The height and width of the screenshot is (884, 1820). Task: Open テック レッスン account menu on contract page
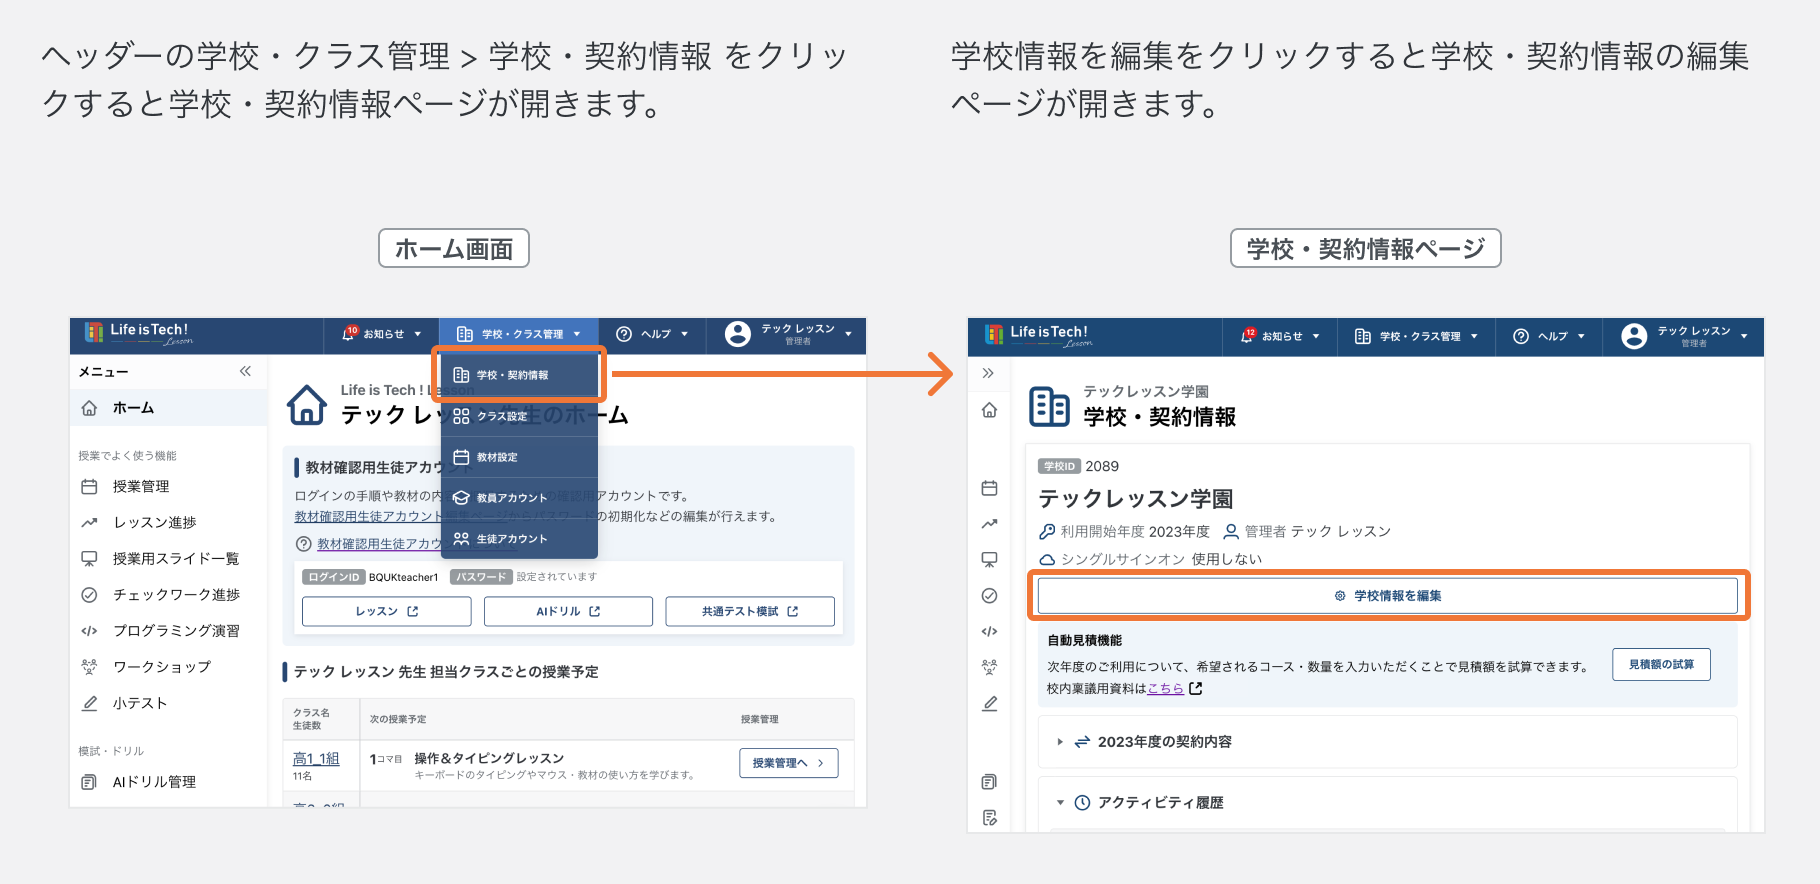(x=1684, y=337)
